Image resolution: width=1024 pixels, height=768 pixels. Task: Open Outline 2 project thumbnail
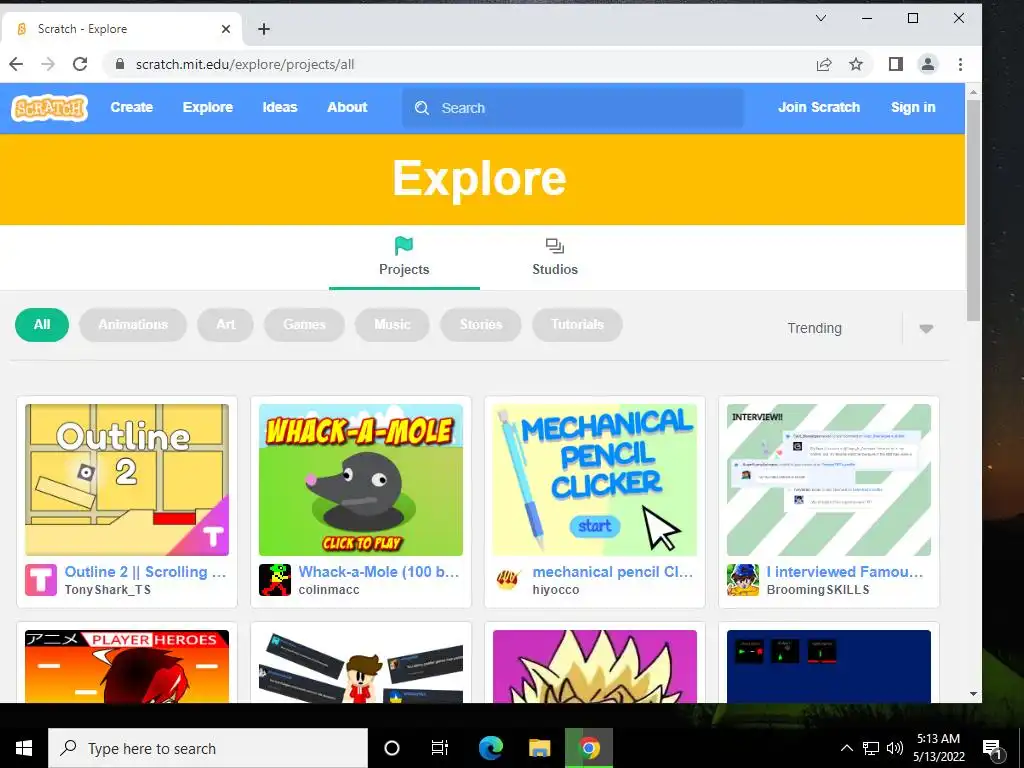click(127, 480)
